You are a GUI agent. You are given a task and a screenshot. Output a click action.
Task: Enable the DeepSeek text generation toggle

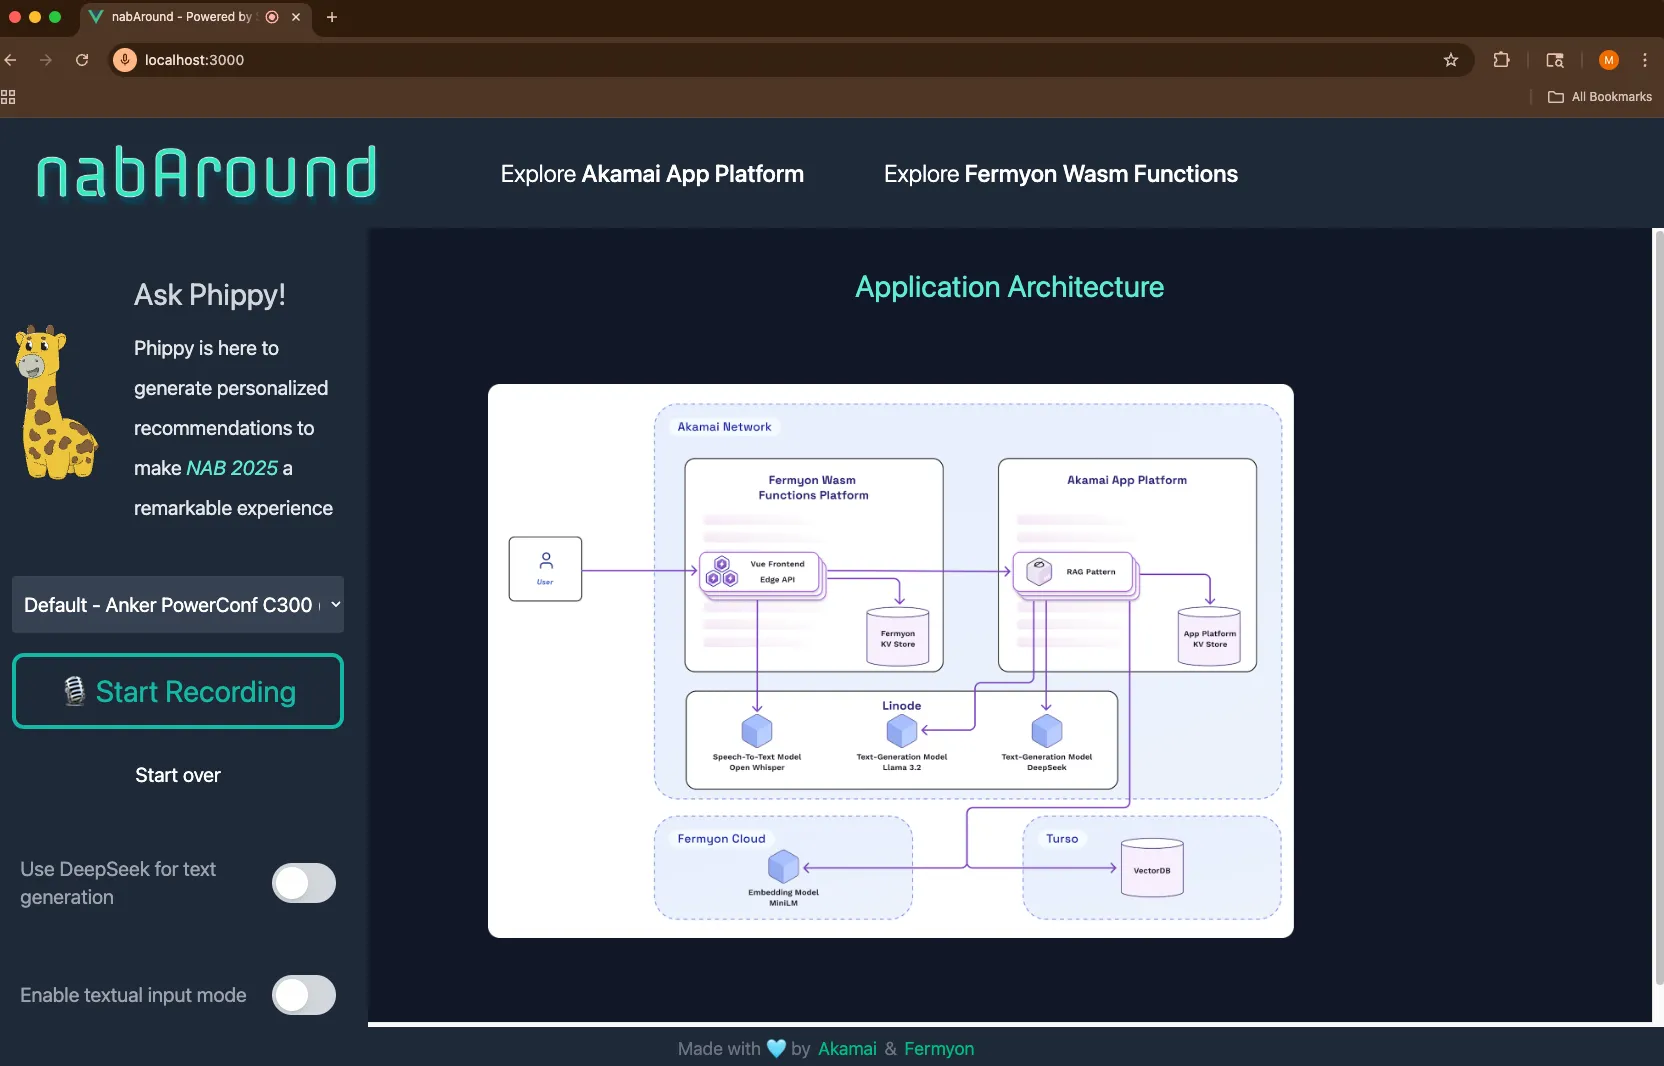click(304, 883)
